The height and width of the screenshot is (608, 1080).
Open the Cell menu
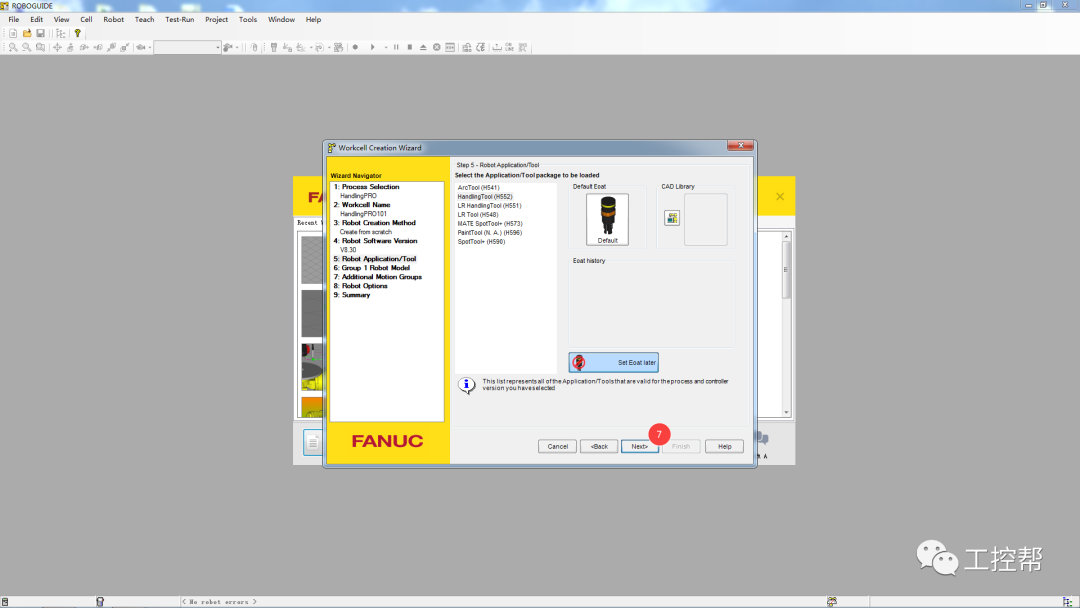86,19
